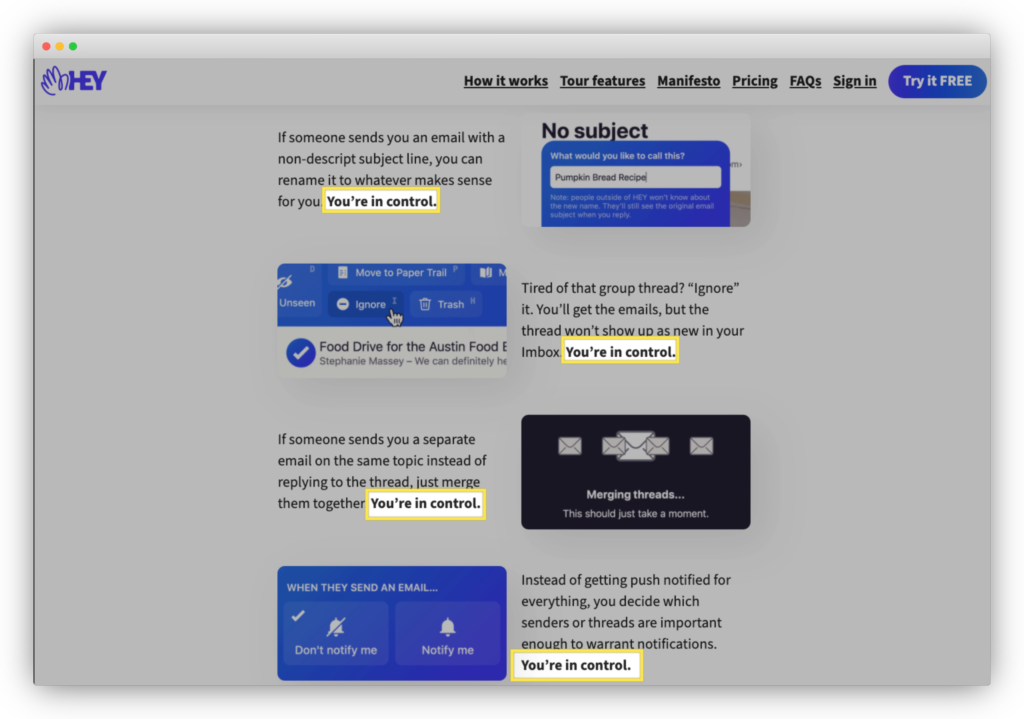Viewport: 1024px width, 719px height.
Task: Click the Unseen crossed-eye icon
Action: pos(284,284)
